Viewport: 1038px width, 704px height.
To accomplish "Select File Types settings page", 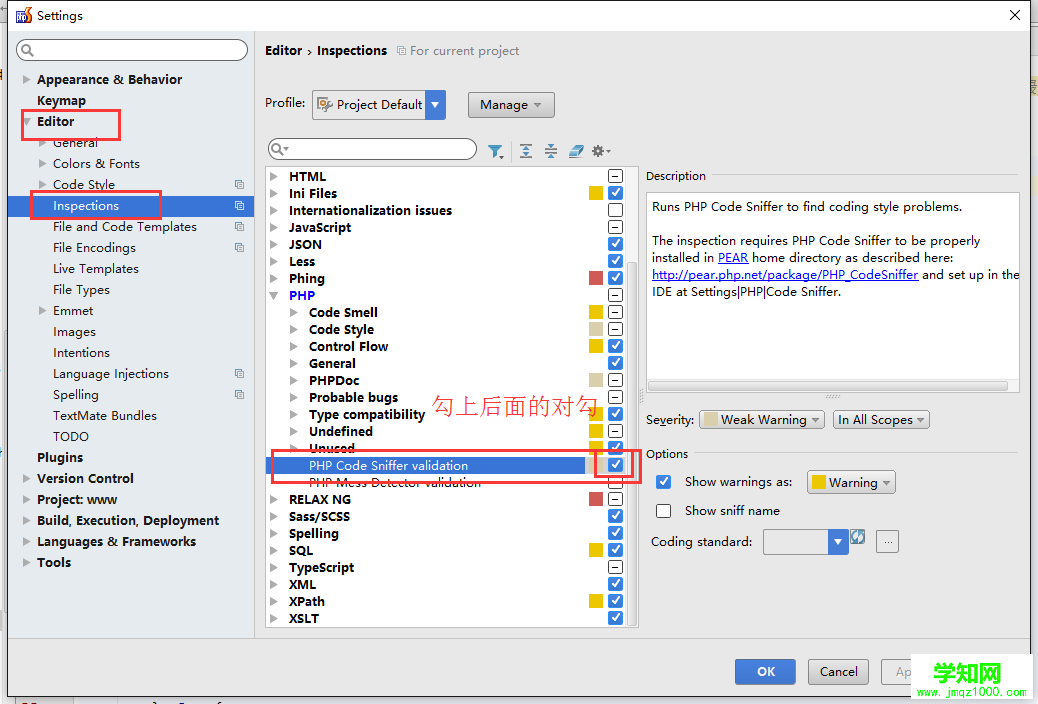I will [x=81, y=289].
